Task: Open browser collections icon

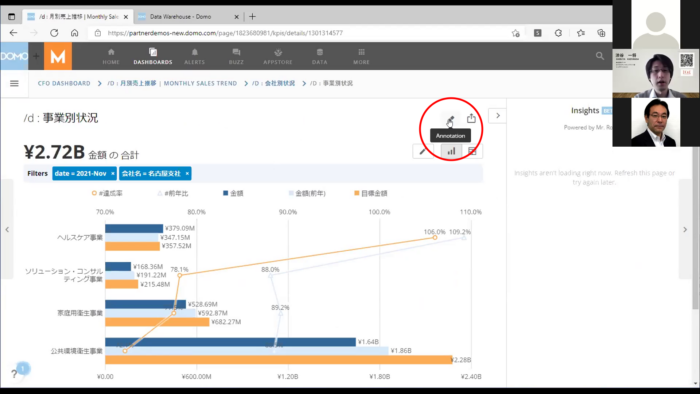Action: [601, 33]
